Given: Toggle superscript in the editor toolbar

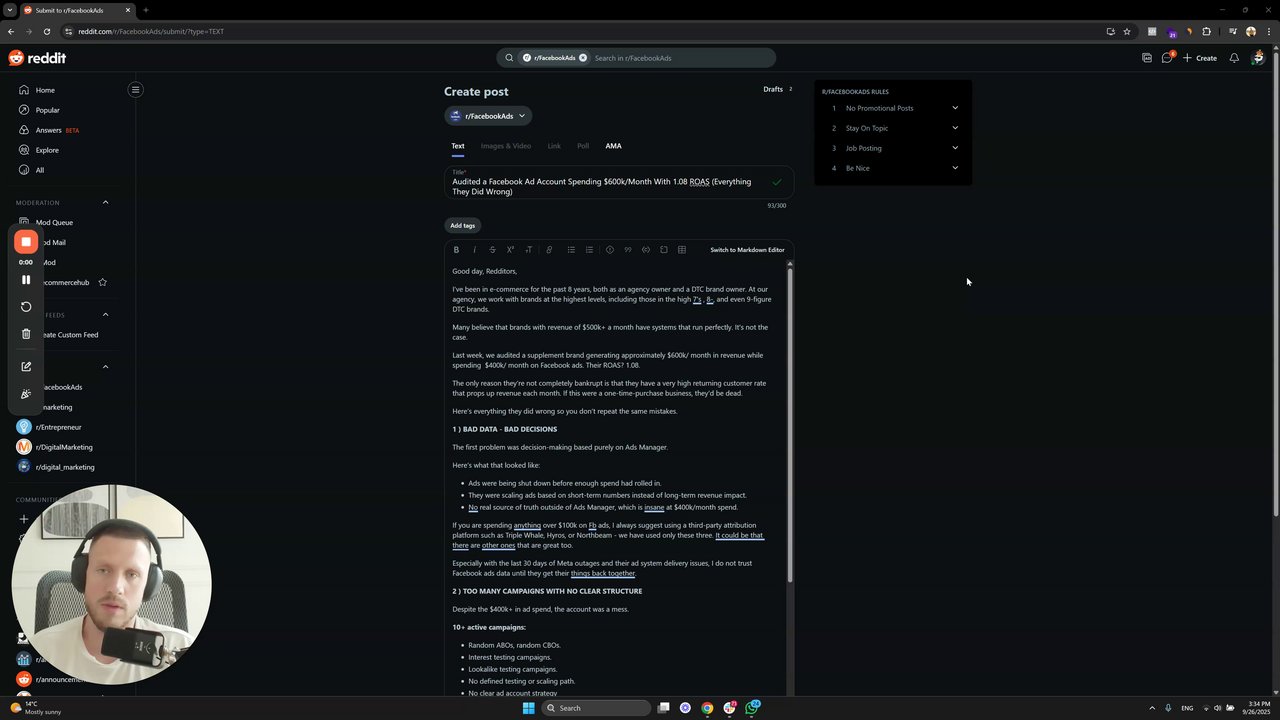Looking at the screenshot, I should click(510, 250).
